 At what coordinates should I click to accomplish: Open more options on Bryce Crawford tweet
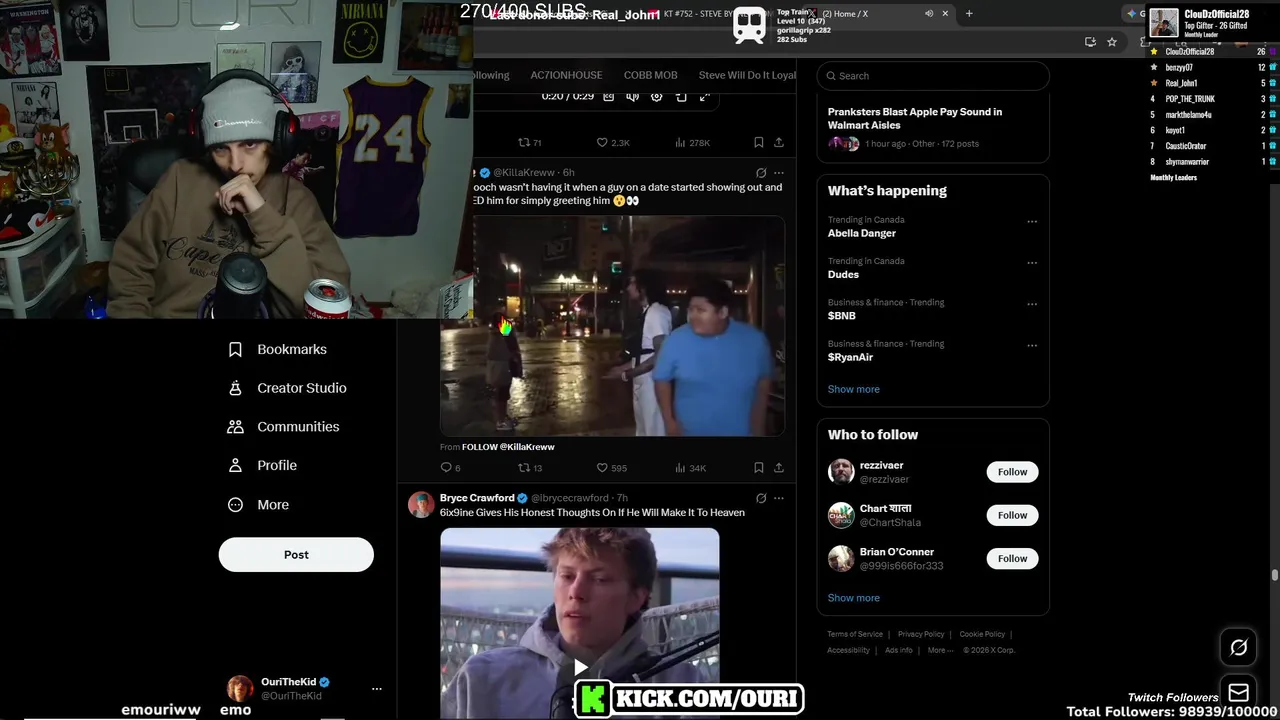point(779,498)
